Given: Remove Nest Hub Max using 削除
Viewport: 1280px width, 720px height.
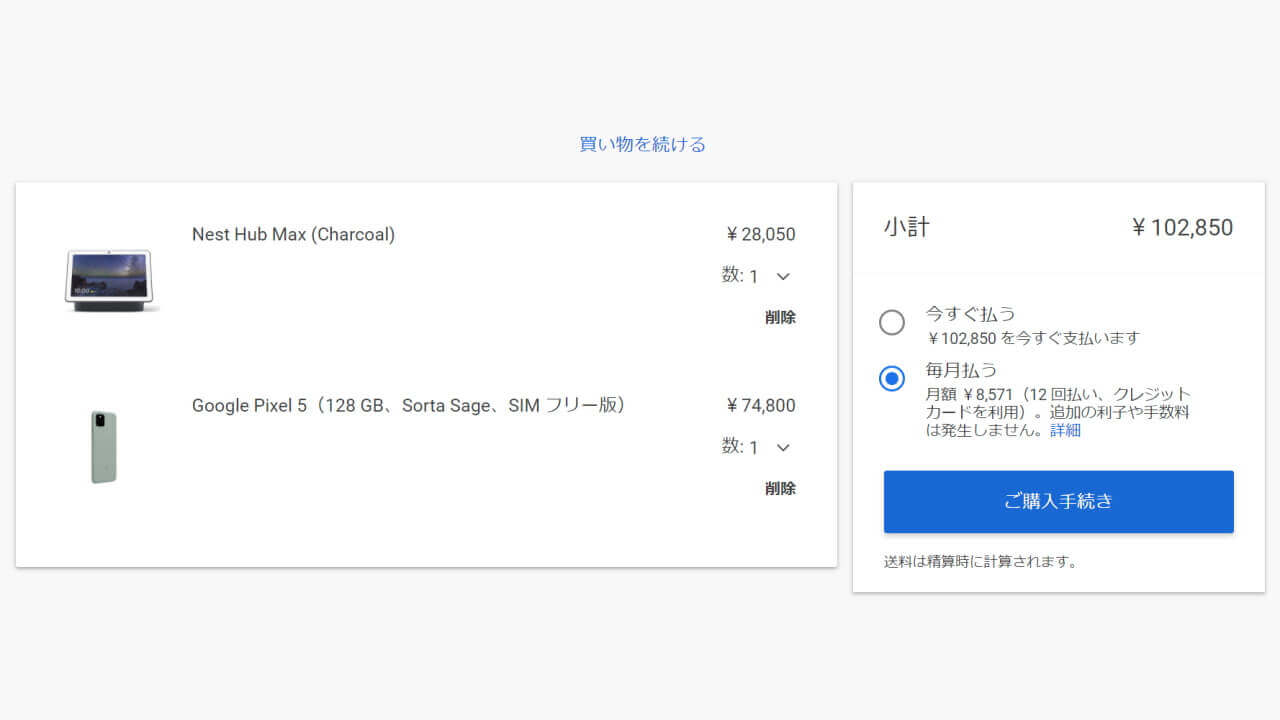Looking at the screenshot, I should (780, 317).
